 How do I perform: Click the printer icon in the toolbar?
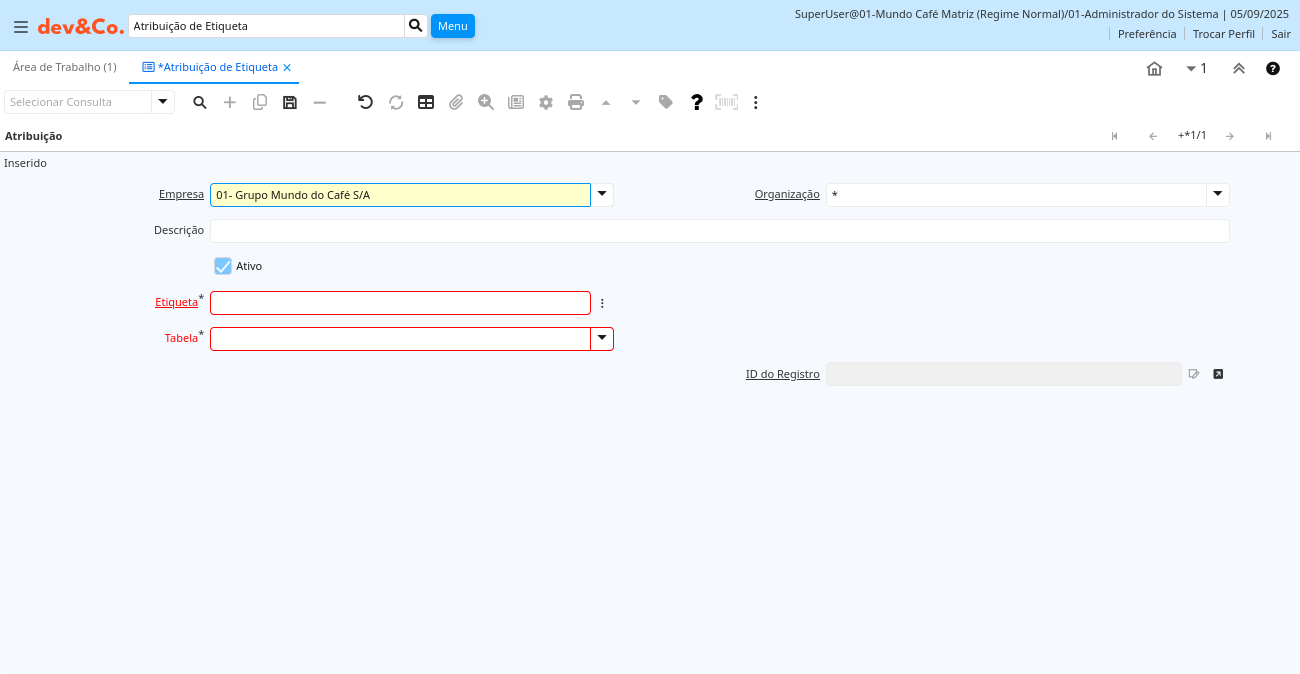coord(576,102)
